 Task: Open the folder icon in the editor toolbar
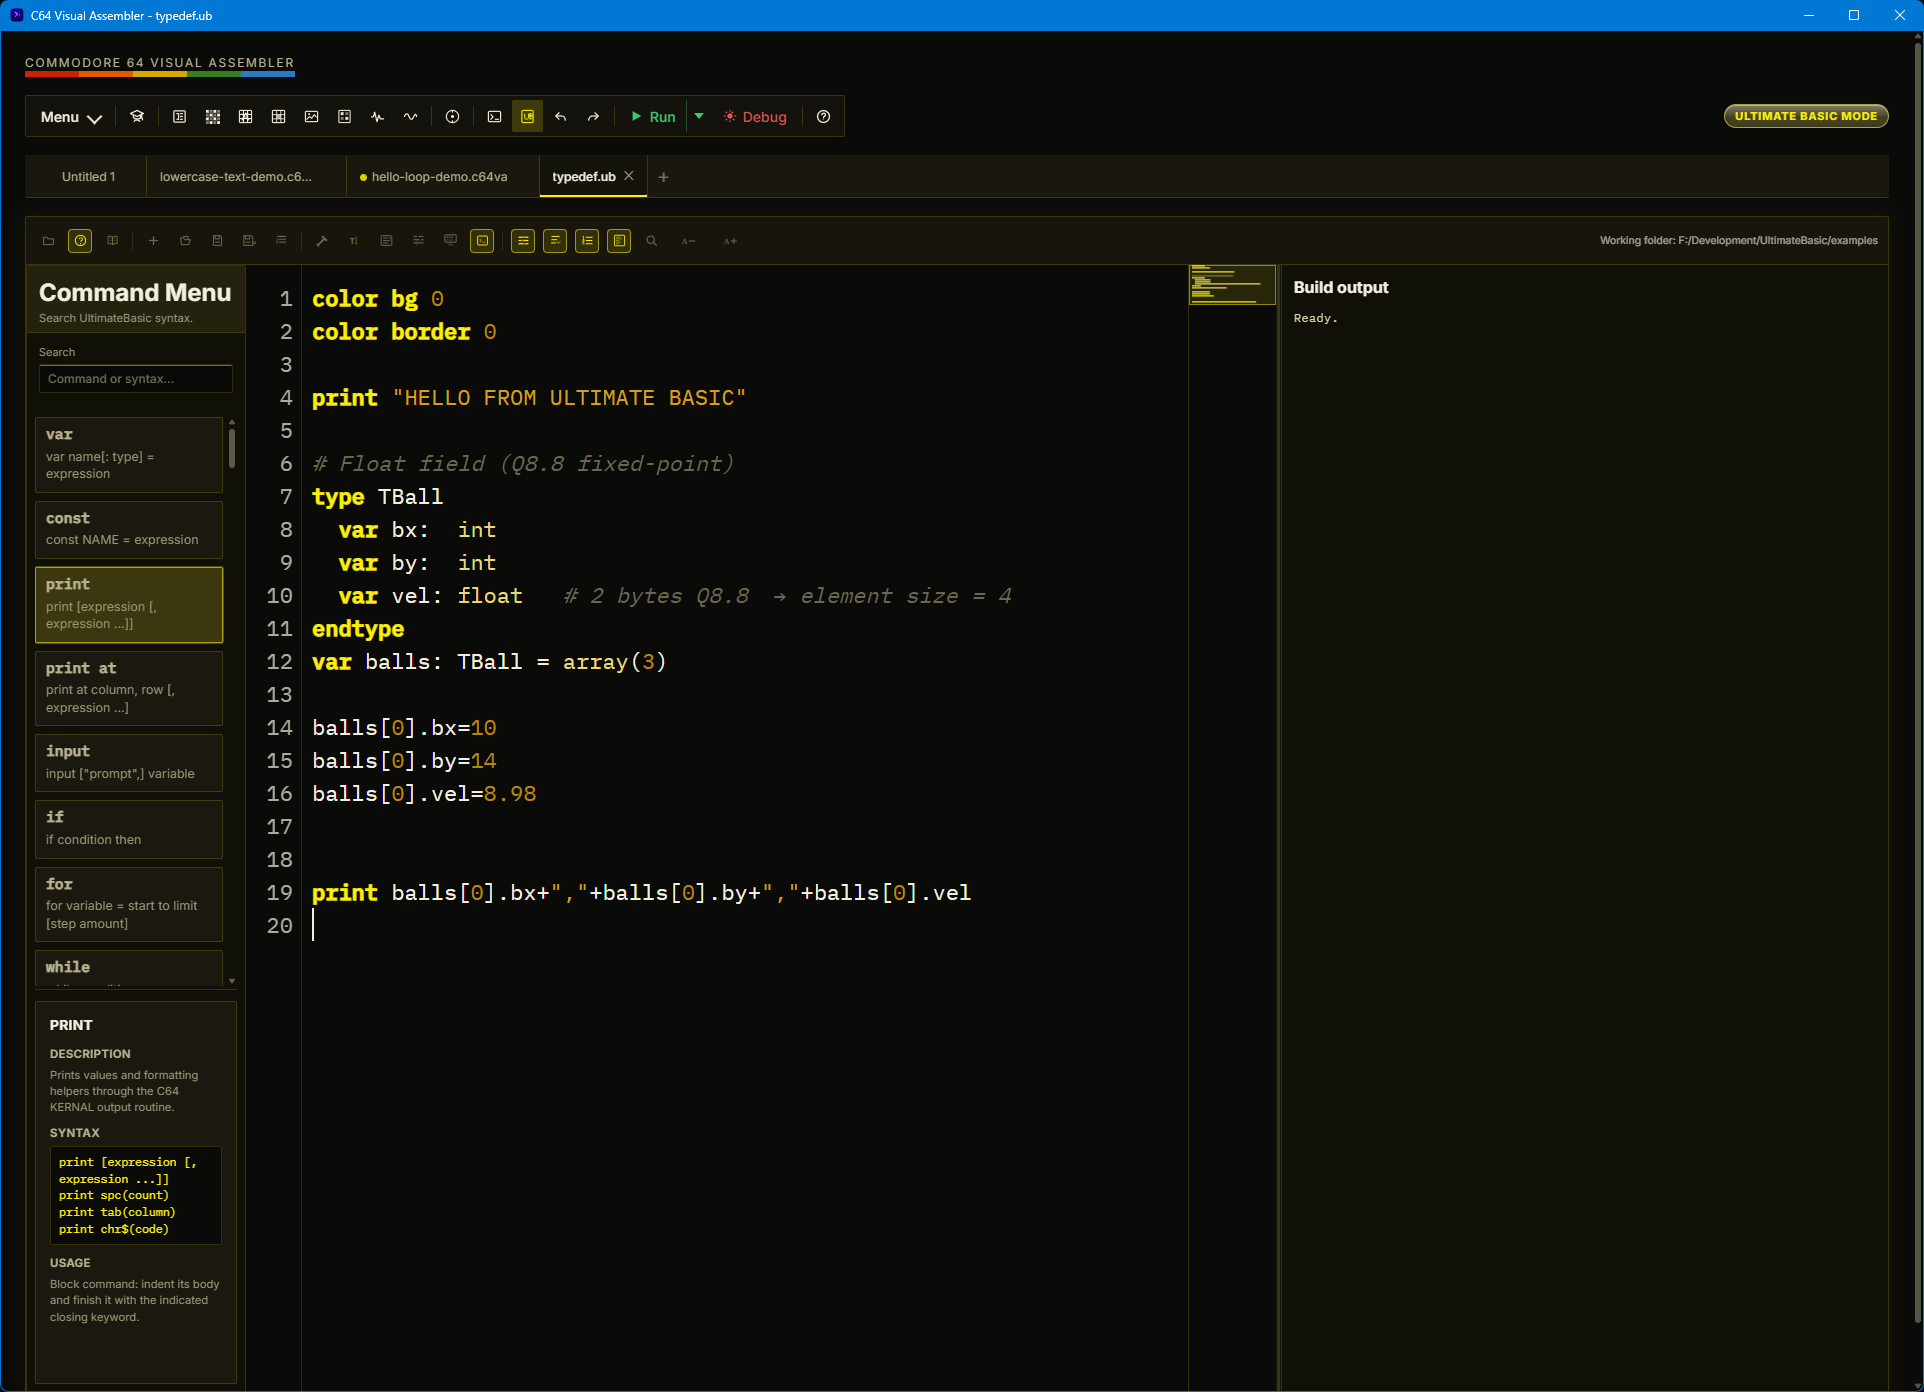tap(48, 241)
